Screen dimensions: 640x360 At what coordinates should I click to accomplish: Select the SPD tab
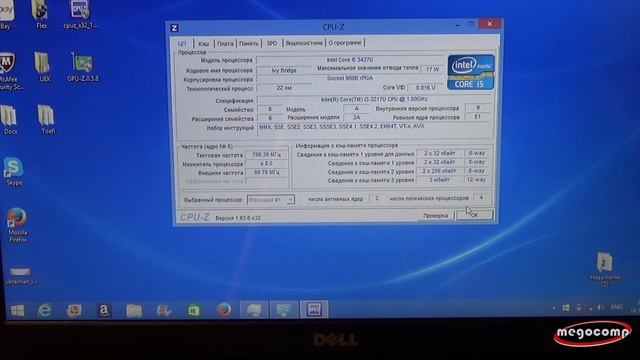coord(272,43)
